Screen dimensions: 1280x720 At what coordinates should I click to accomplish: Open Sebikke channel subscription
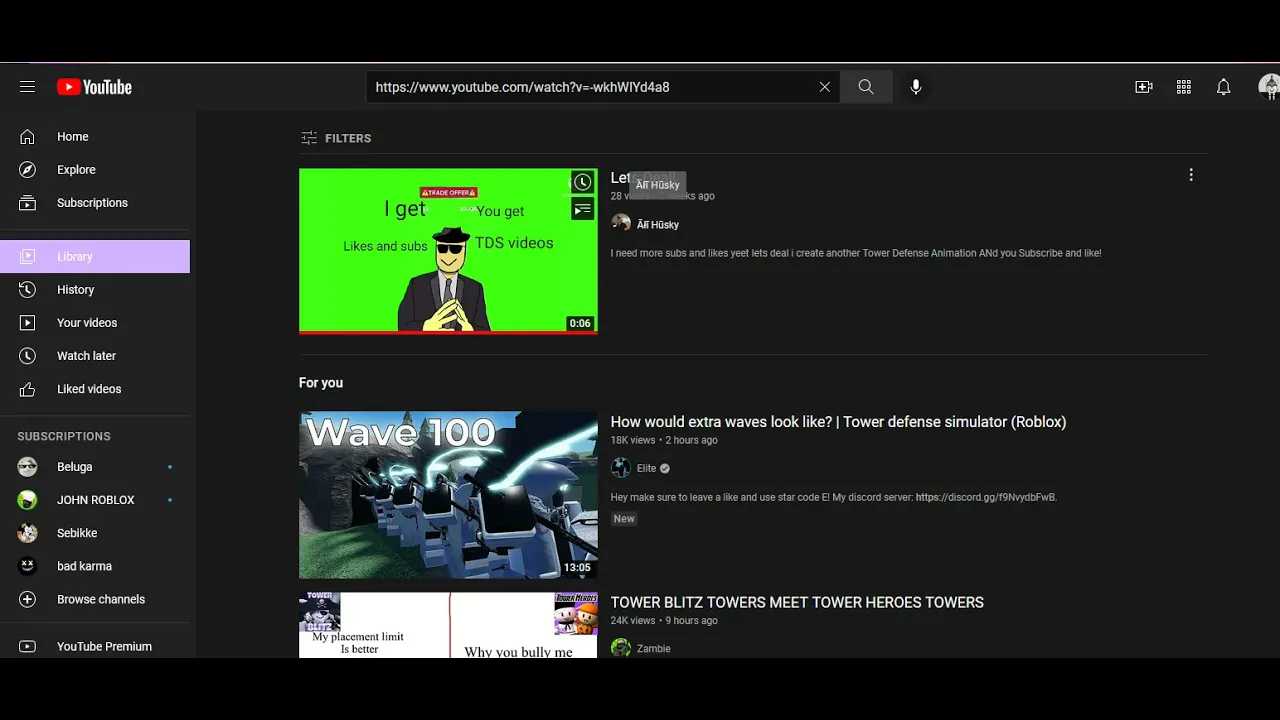point(95,533)
